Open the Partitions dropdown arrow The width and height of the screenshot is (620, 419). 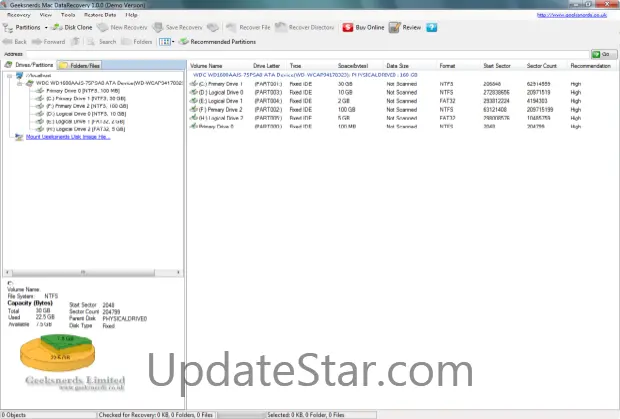pyautogui.click(x=46, y=28)
